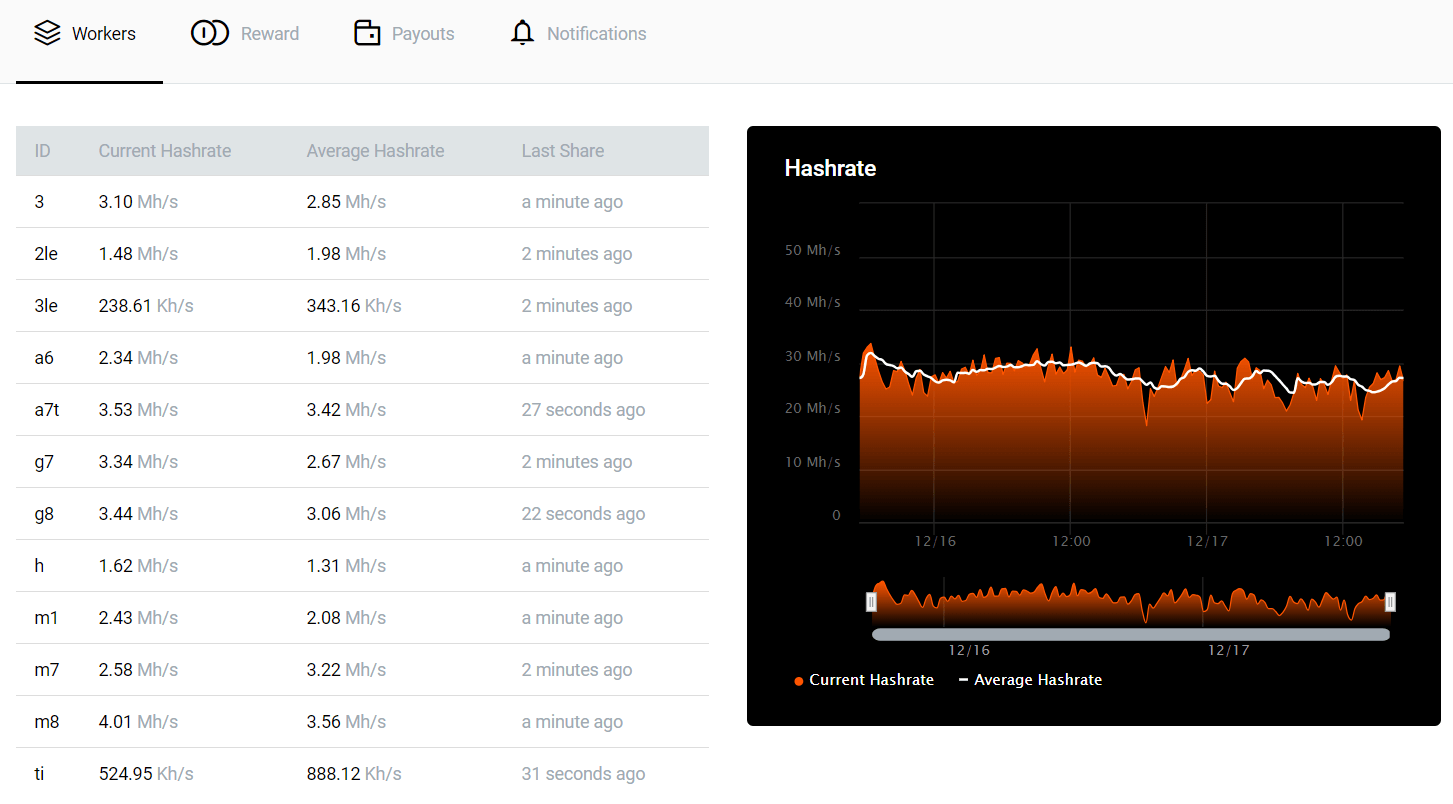The image size is (1453, 804).
Task: Open the Notifications tab label
Action: point(596,34)
